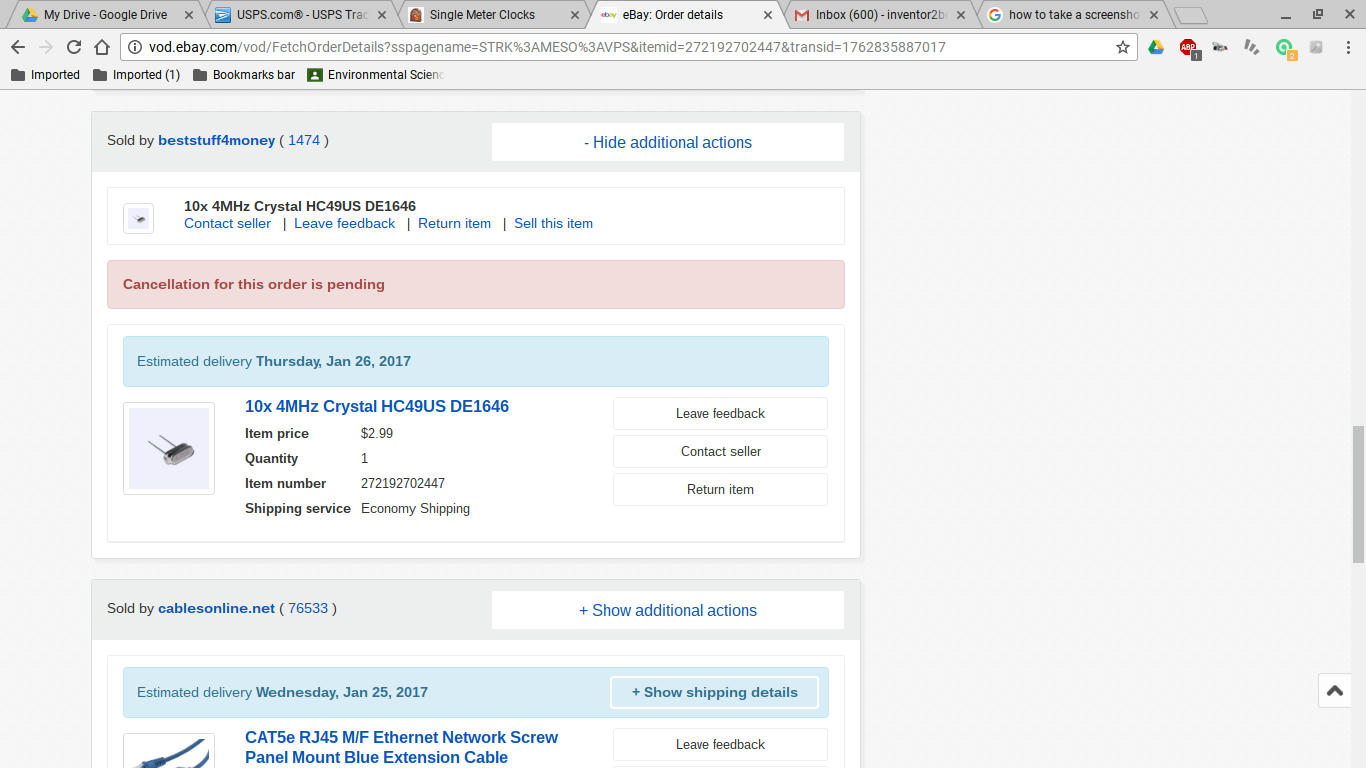View site information icon in address bar
The image size is (1366, 768).
pyautogui.click(x=135, y=47)
